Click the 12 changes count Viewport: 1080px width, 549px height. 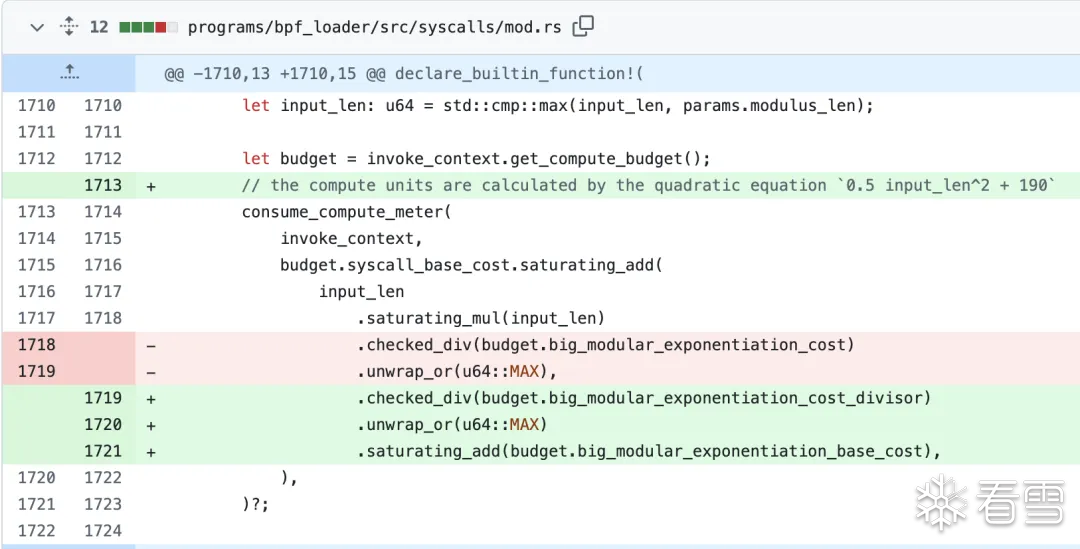pos(99,28)
